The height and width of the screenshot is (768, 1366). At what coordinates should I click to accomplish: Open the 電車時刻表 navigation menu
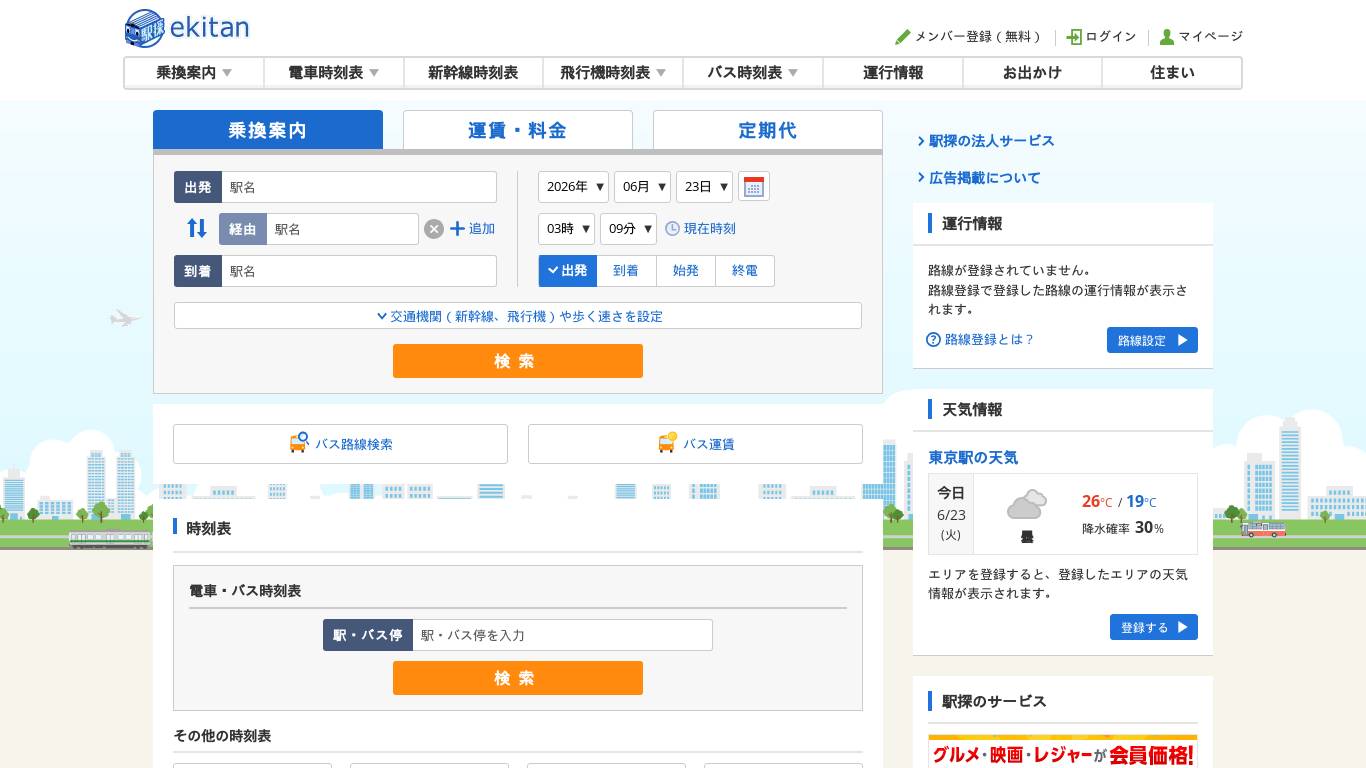tap(334, 73)
